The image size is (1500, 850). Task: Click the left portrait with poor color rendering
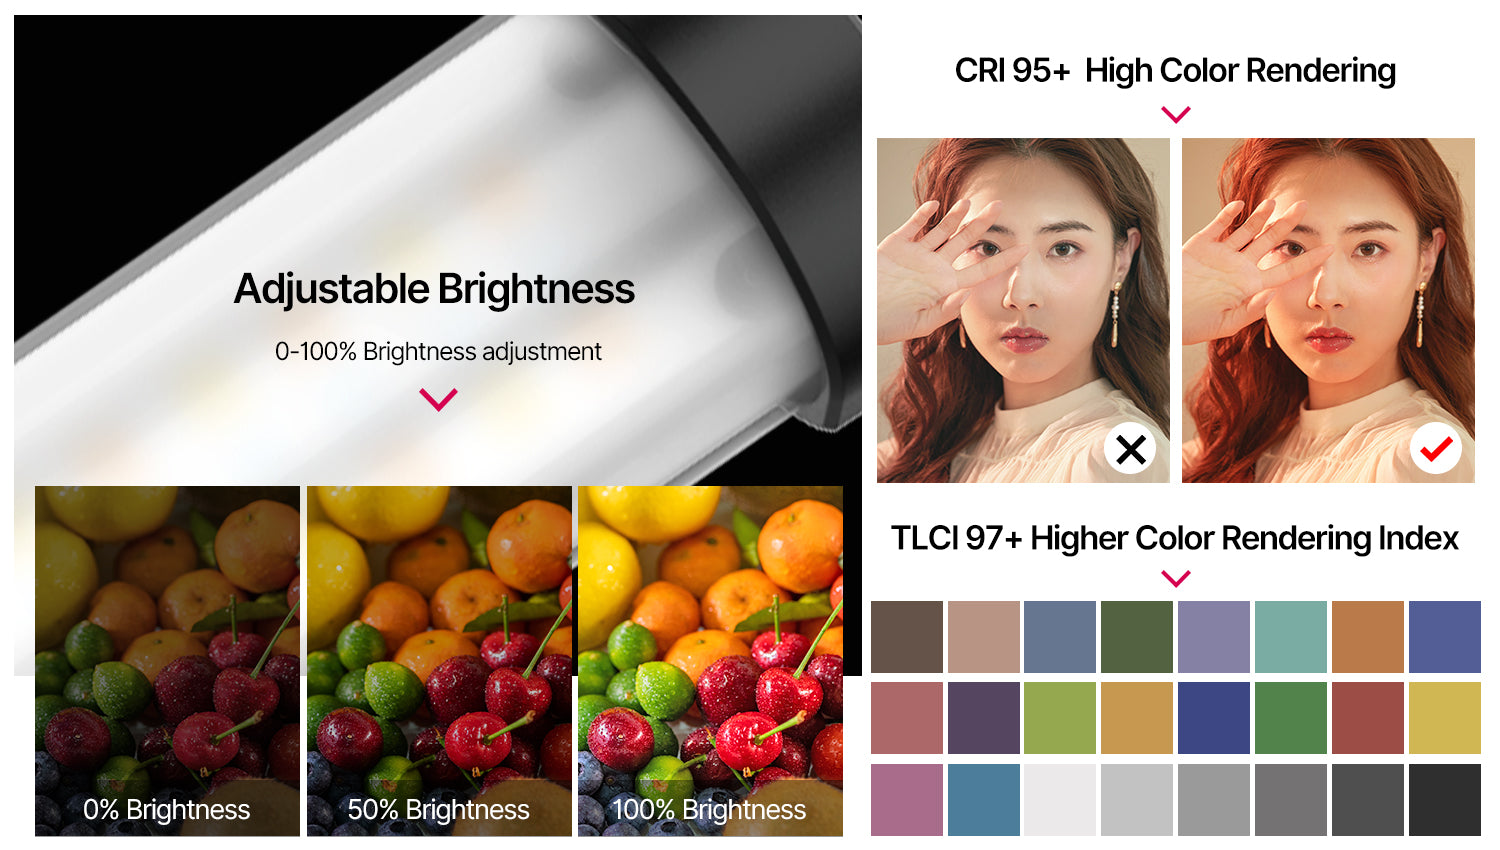pyautogui.click(x=1023, y=310)
